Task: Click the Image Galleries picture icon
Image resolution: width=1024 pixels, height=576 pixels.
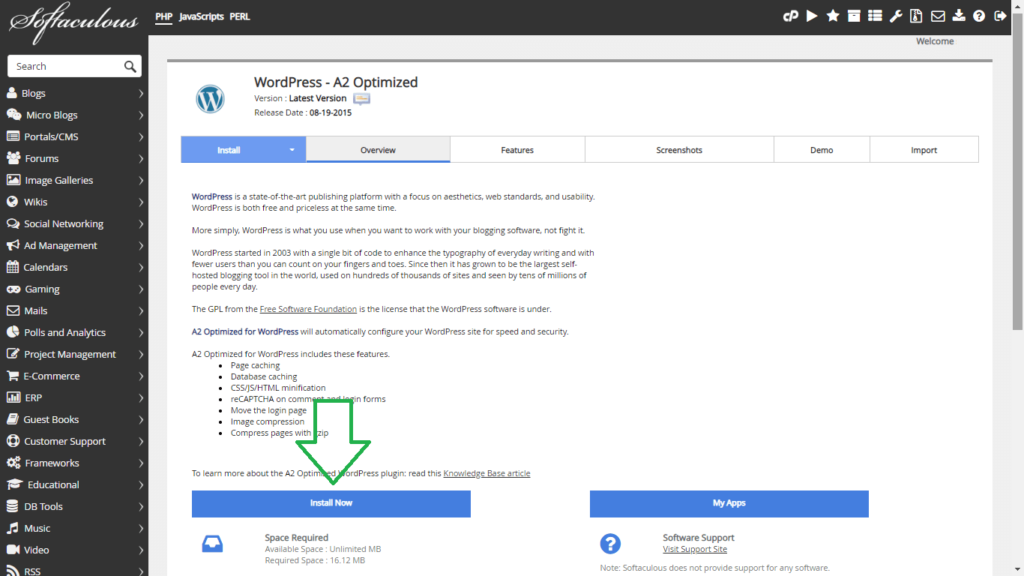Action: click(x=13, y=180)
